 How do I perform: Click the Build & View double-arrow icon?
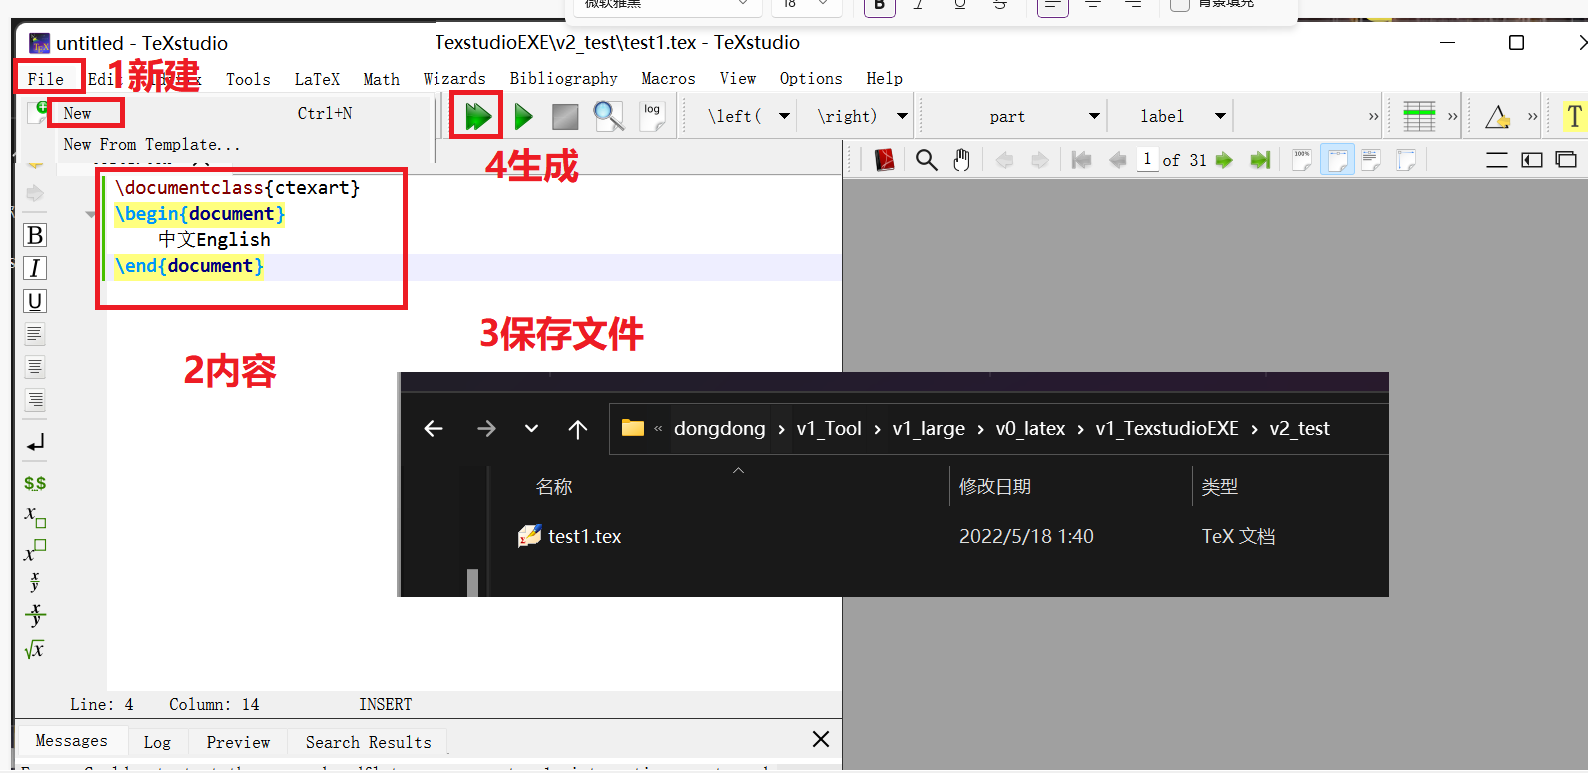tap(477, 116)
